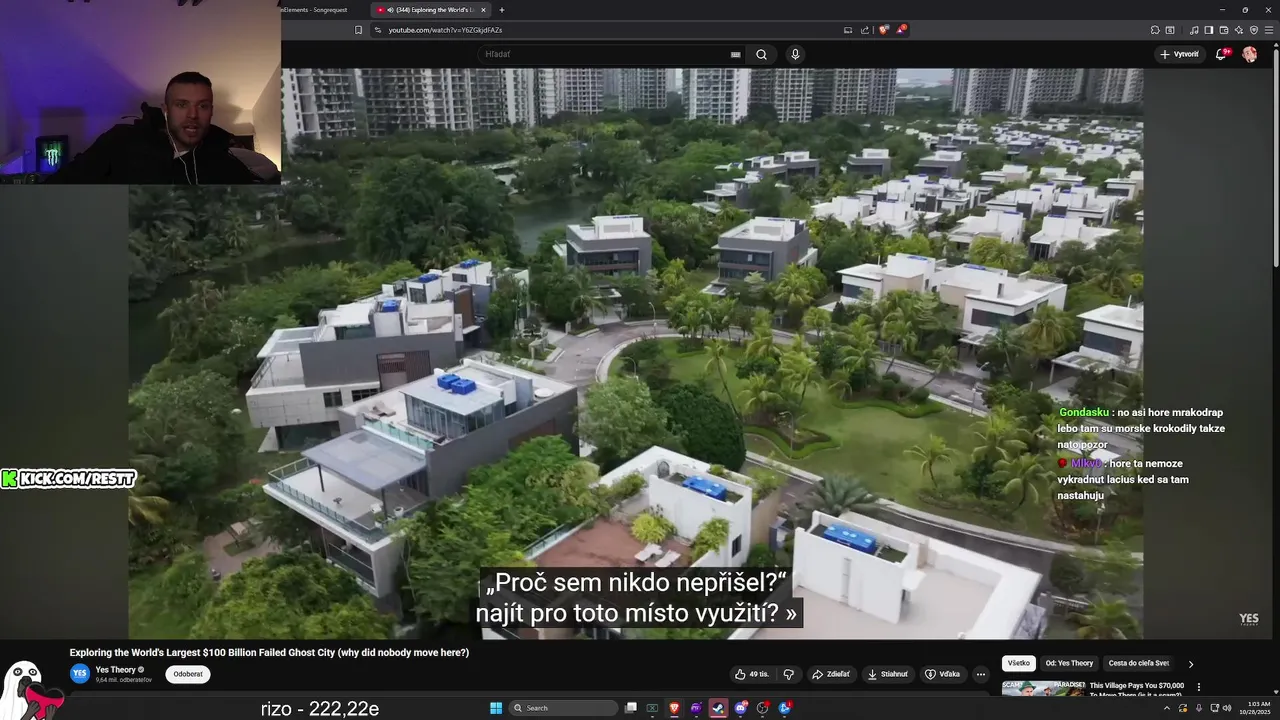
Task: Click the This Village Pays You $70,000 title
Action: coord(1137,689)
